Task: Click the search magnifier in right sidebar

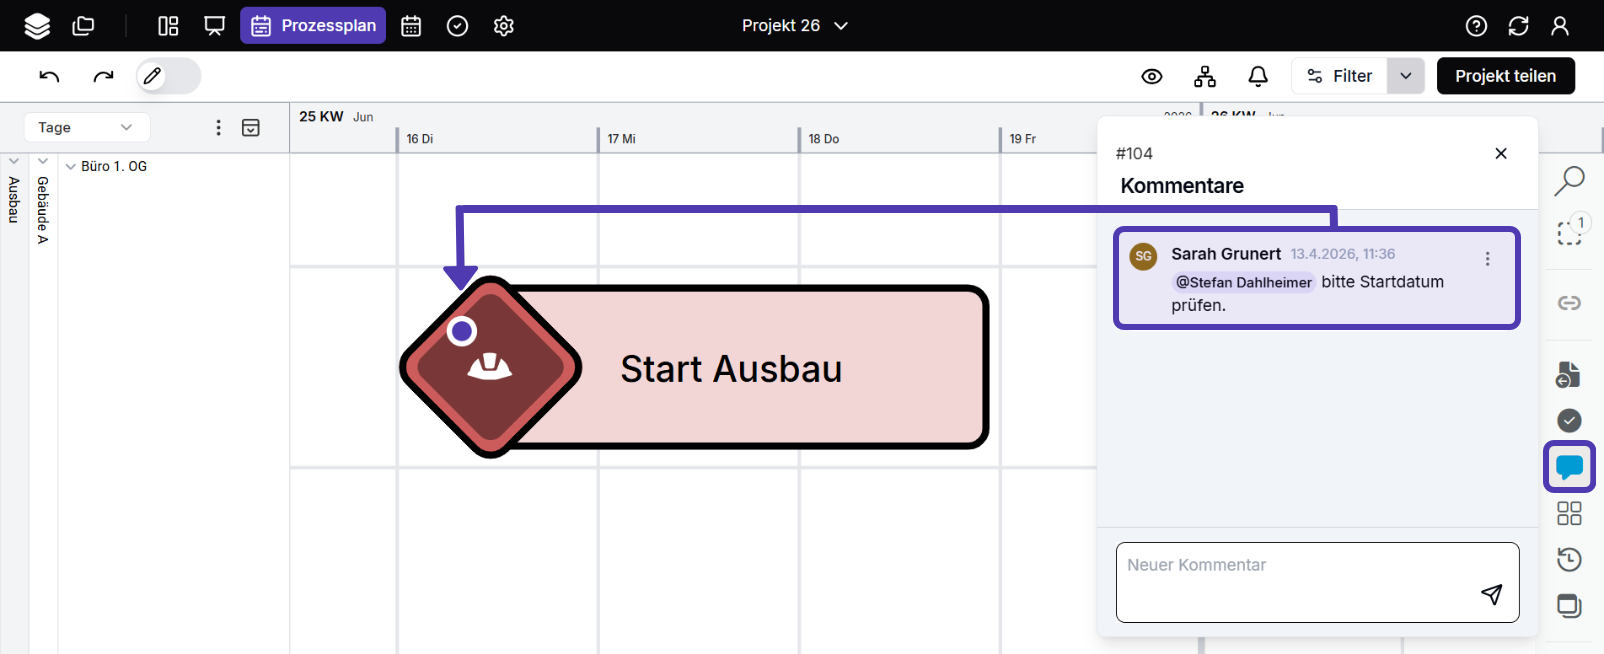Action: [1569, 181]
